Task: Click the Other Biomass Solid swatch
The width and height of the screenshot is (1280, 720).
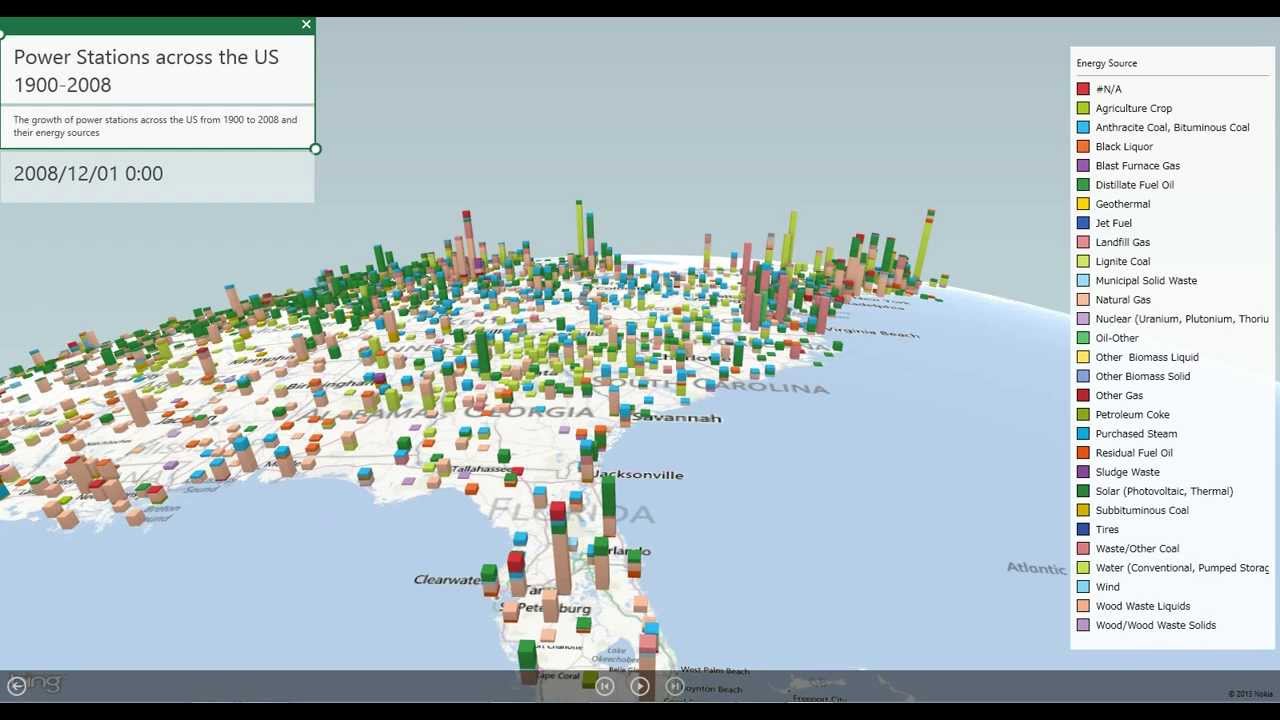Action: 1083,376
